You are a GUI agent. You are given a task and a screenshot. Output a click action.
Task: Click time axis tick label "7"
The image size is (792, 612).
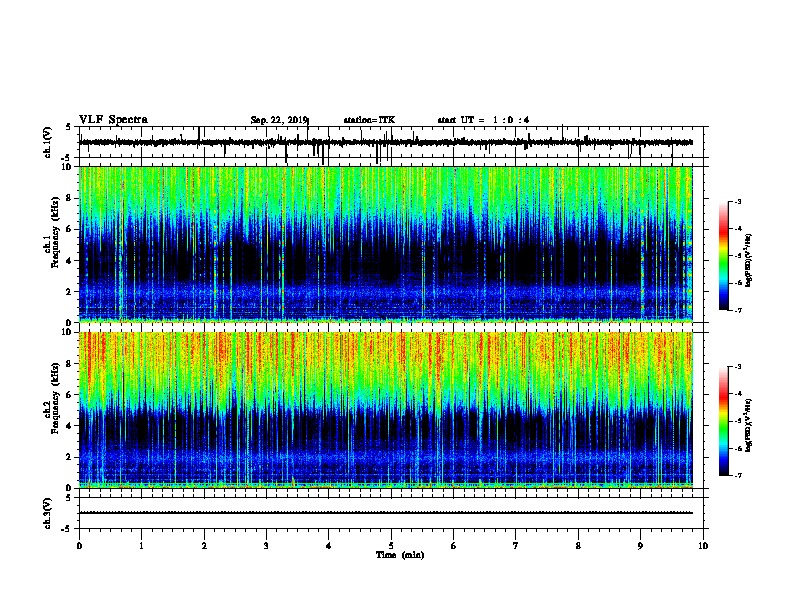click(x=516, y=546)
